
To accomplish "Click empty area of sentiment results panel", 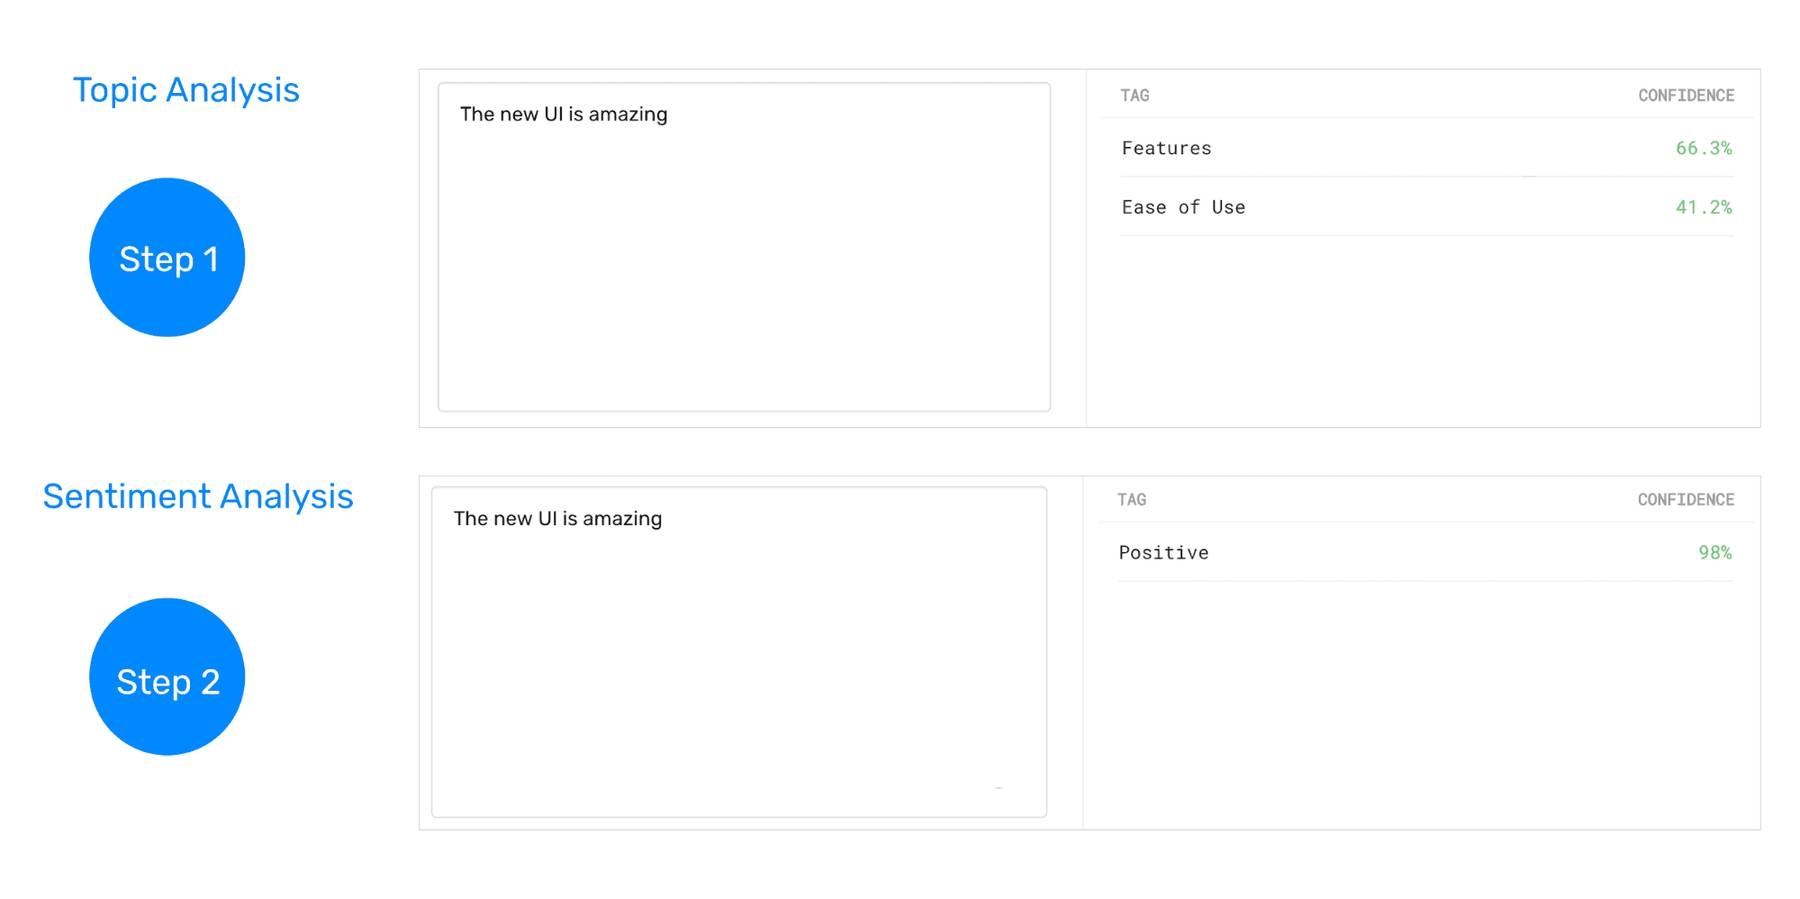I will 1420,710.
